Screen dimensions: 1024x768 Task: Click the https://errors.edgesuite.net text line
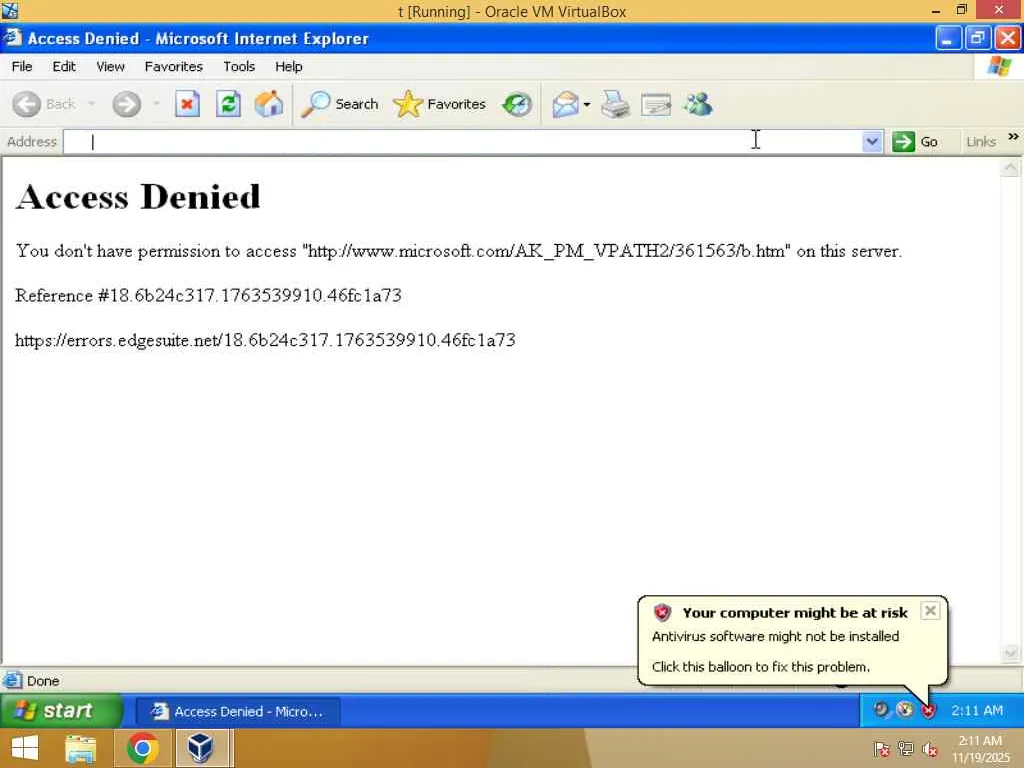[x=265, y=340]
